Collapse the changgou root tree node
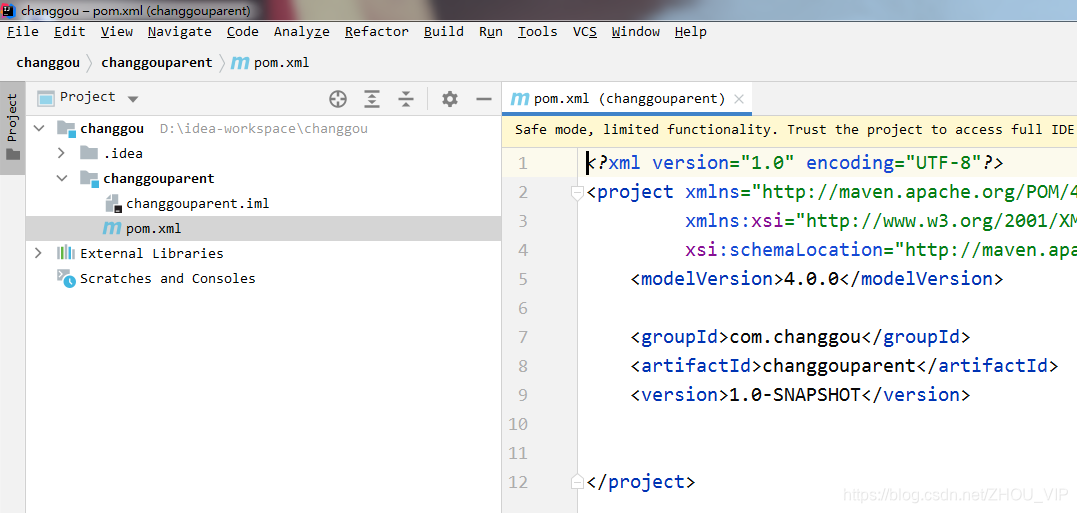 [x=39, y=128]
